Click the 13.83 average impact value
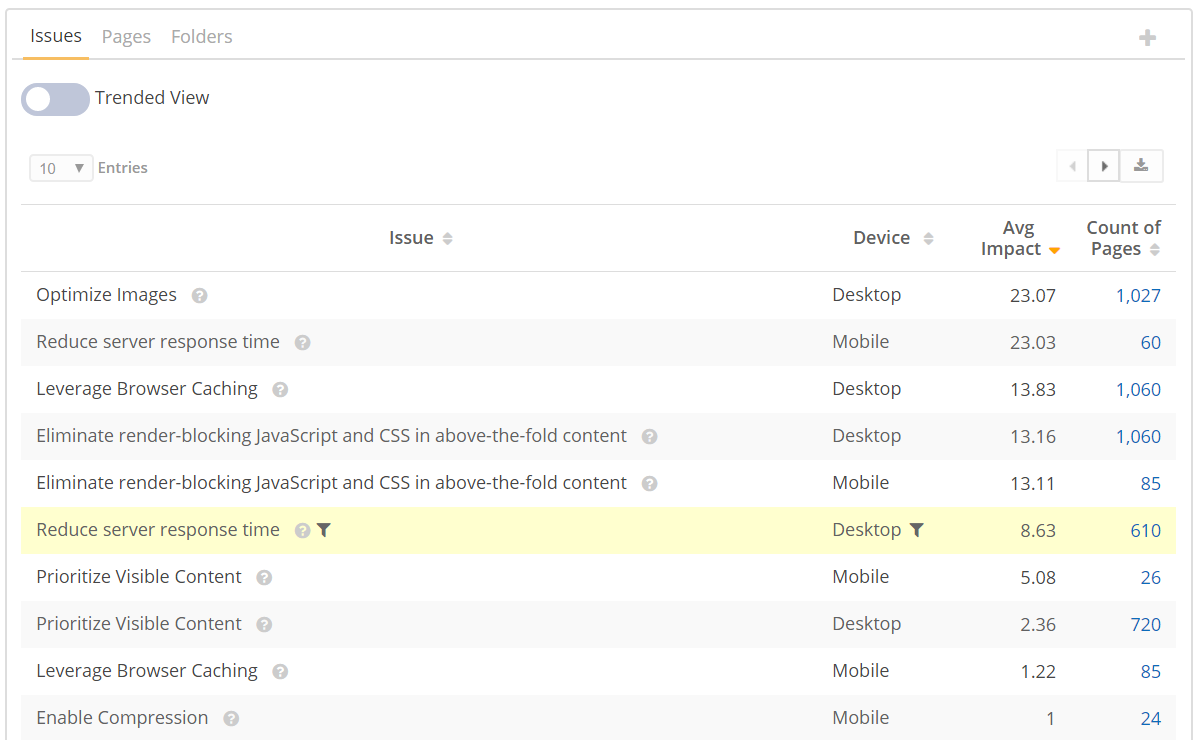 click(1033, 390)
